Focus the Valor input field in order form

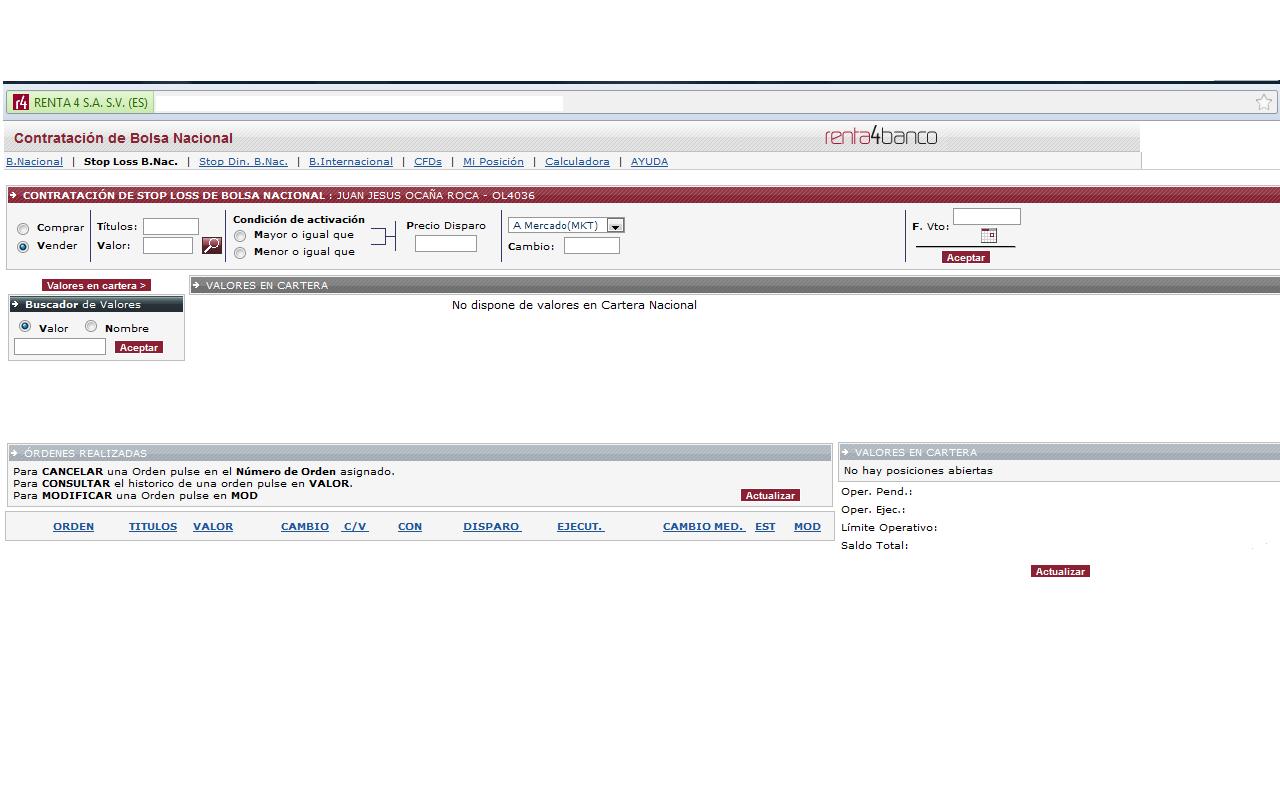168,245
